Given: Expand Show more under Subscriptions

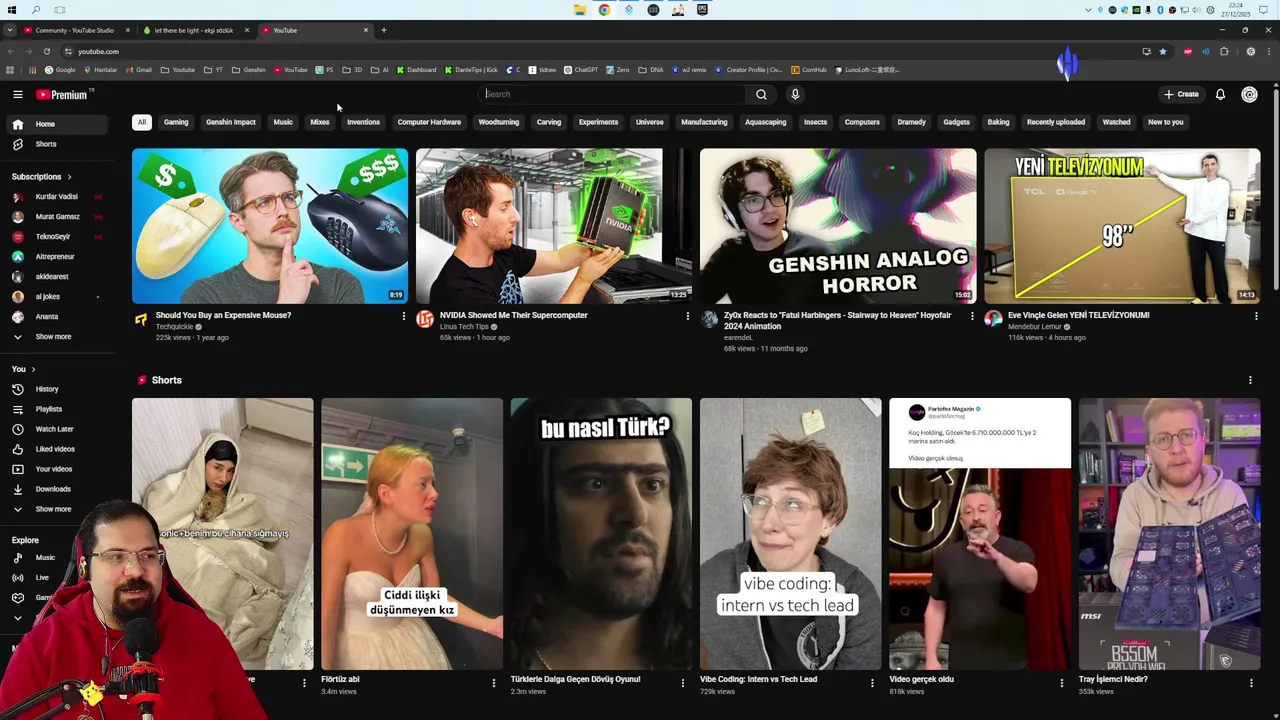Looking at the screenshot, I should [x=54, y=337].
